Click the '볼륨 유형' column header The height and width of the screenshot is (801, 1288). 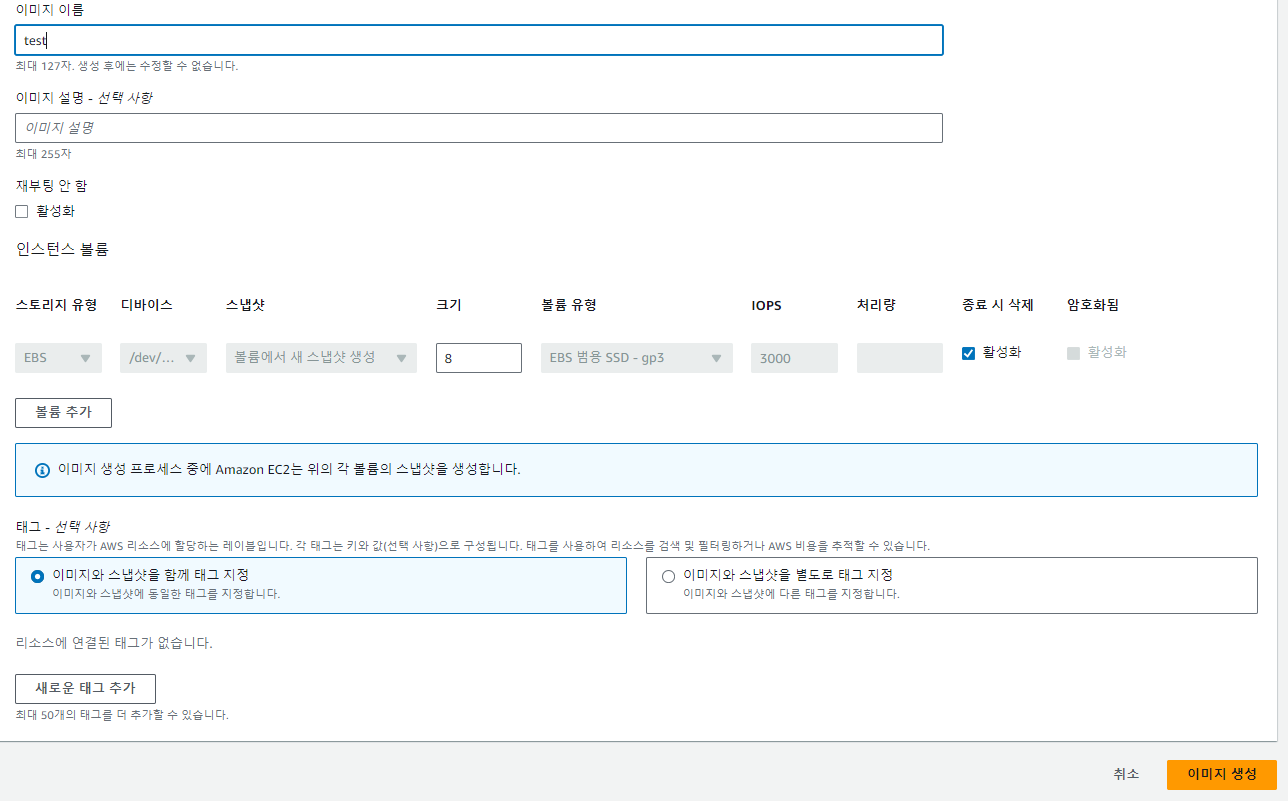(x=569, y=305)
